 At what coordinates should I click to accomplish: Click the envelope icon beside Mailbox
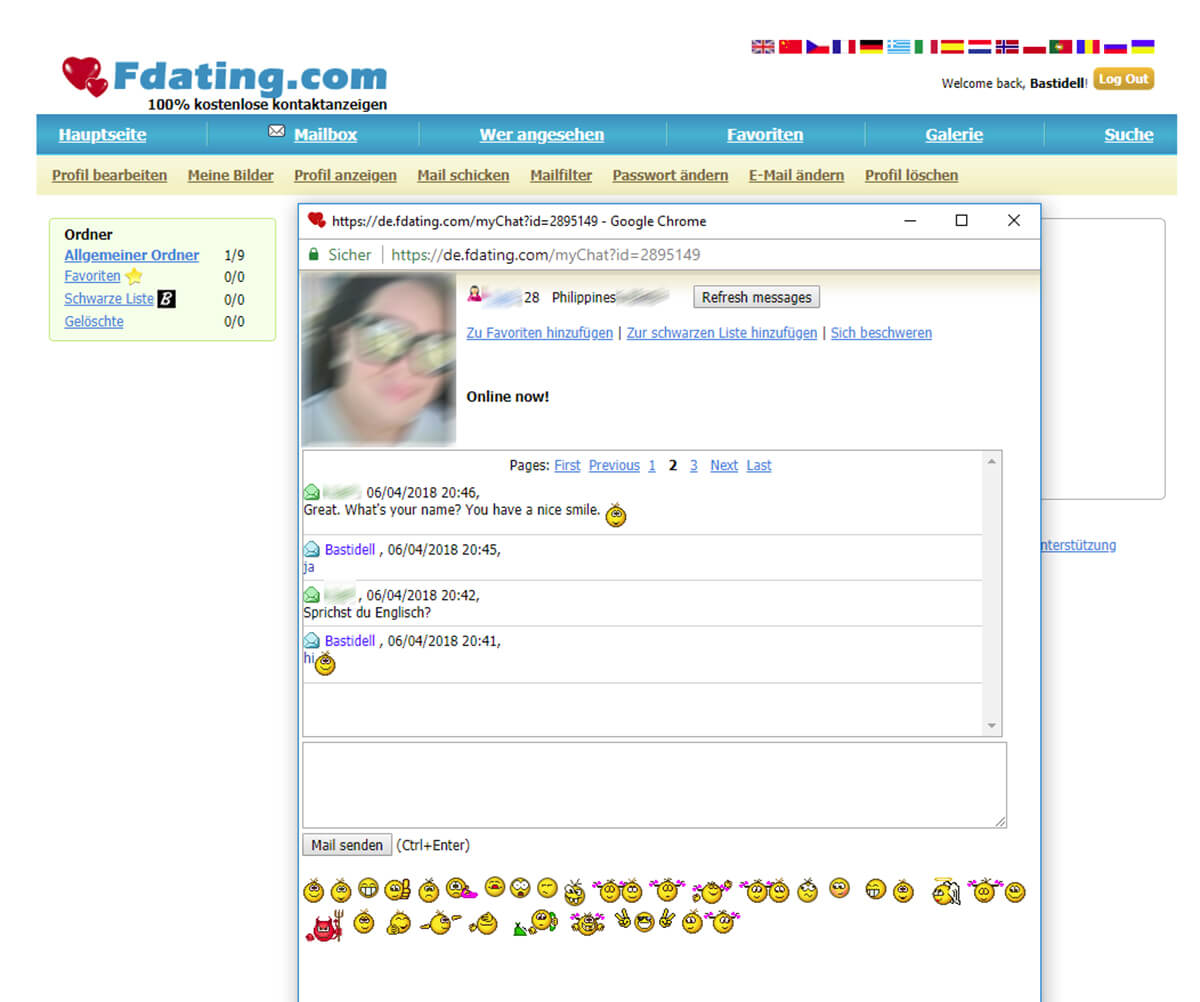click(x=277, y=131)
